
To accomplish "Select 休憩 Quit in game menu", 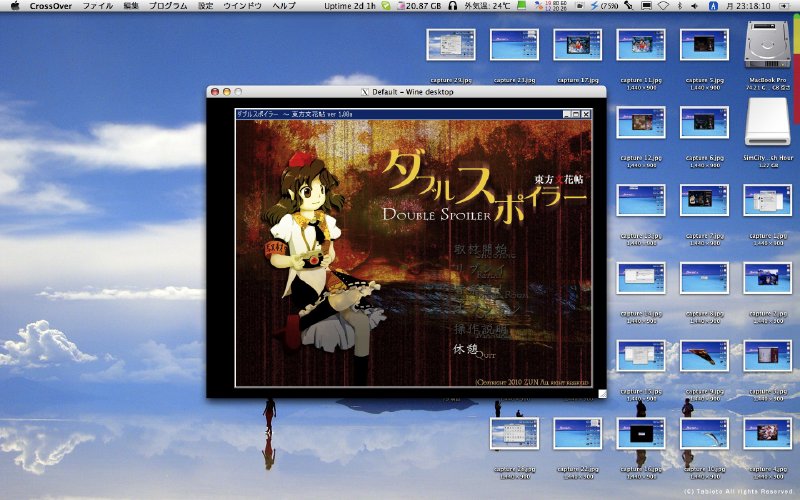I will click(473, 351).
